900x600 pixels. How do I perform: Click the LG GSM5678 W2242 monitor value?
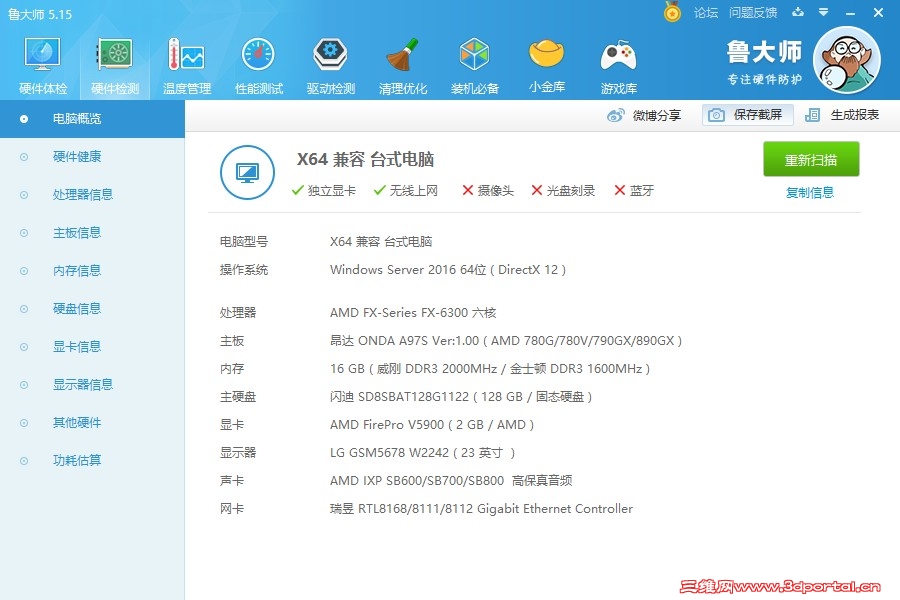[x=422, y=453]
